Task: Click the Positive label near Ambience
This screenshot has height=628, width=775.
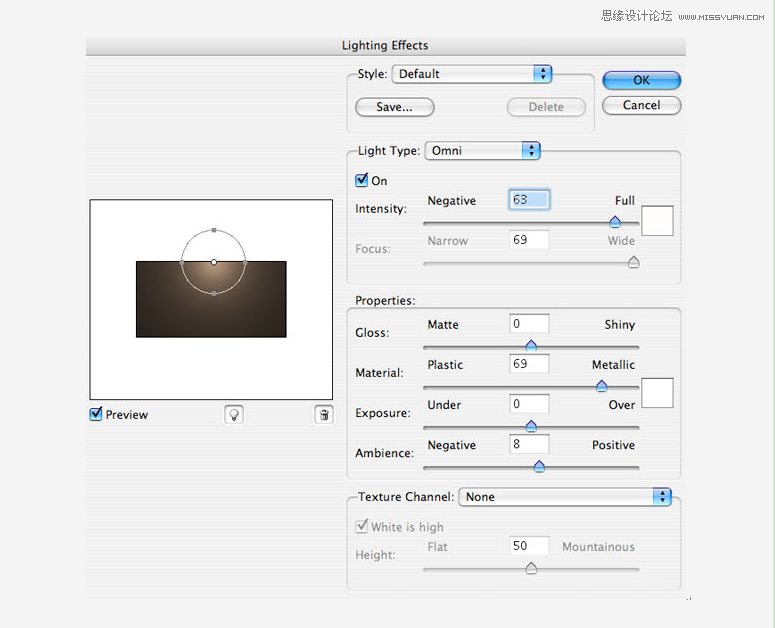Action: pos(613,445)
